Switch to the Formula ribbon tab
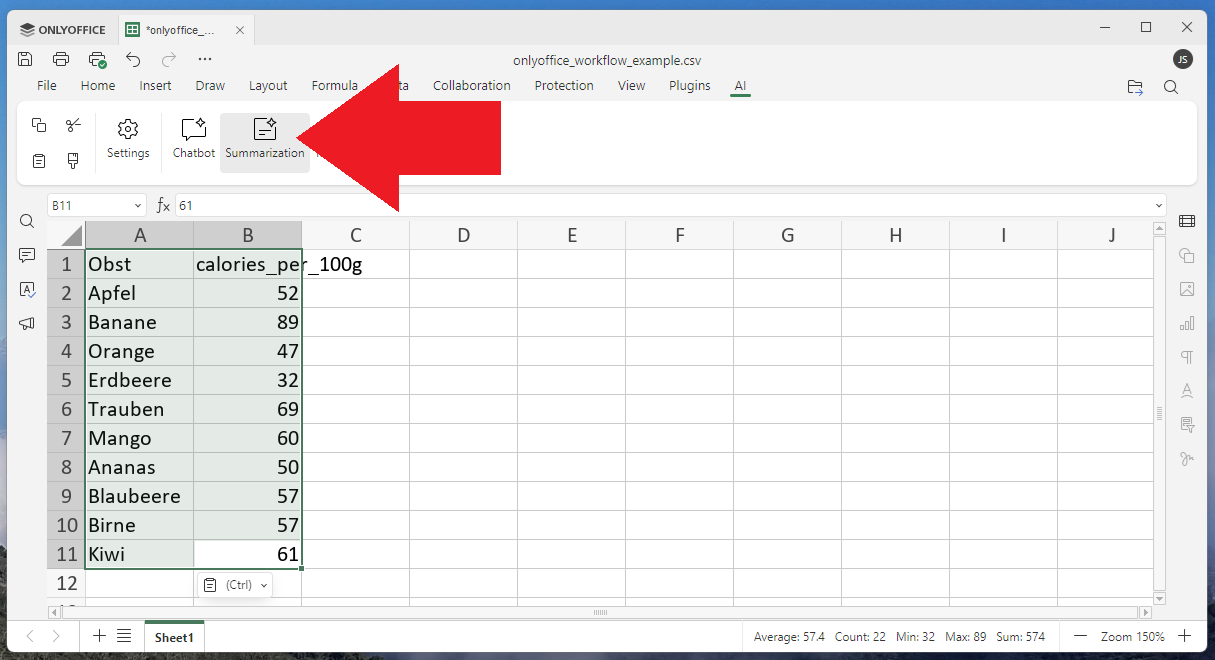The height and width of the screenshot is (660, 1215). 334,86
